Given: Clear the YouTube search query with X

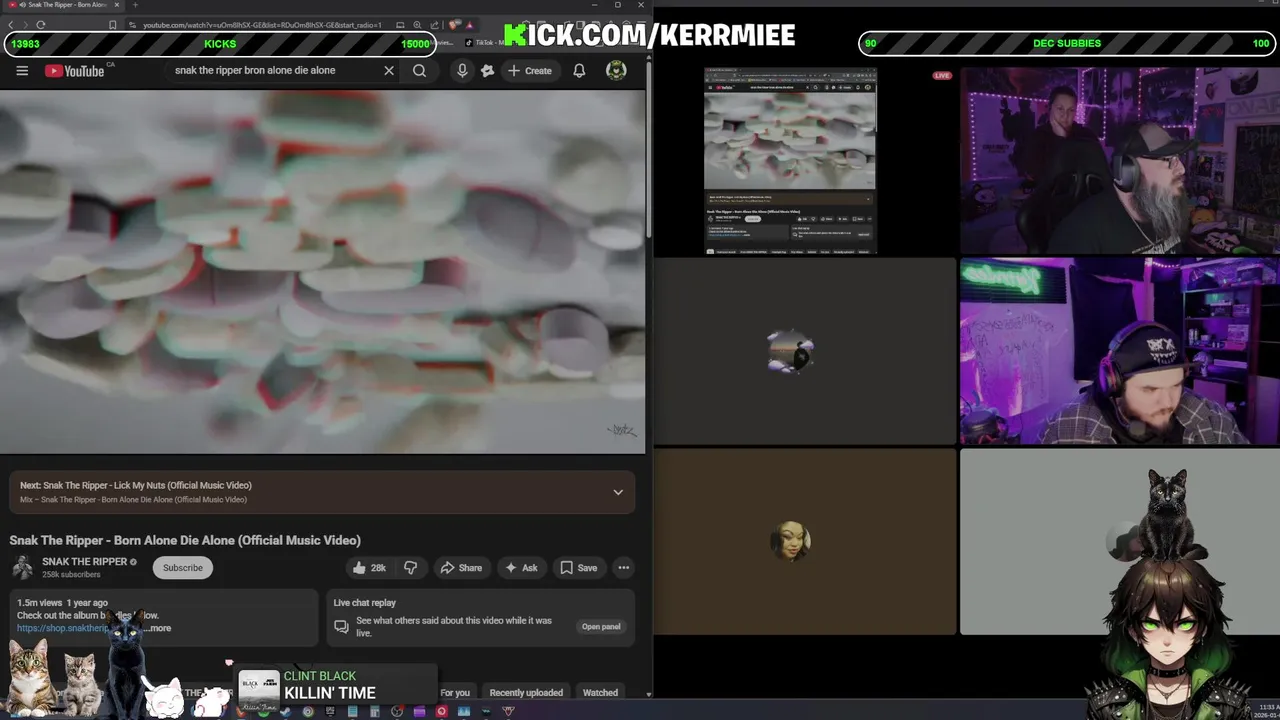Looking at the screenshot, I should point(389,71).
